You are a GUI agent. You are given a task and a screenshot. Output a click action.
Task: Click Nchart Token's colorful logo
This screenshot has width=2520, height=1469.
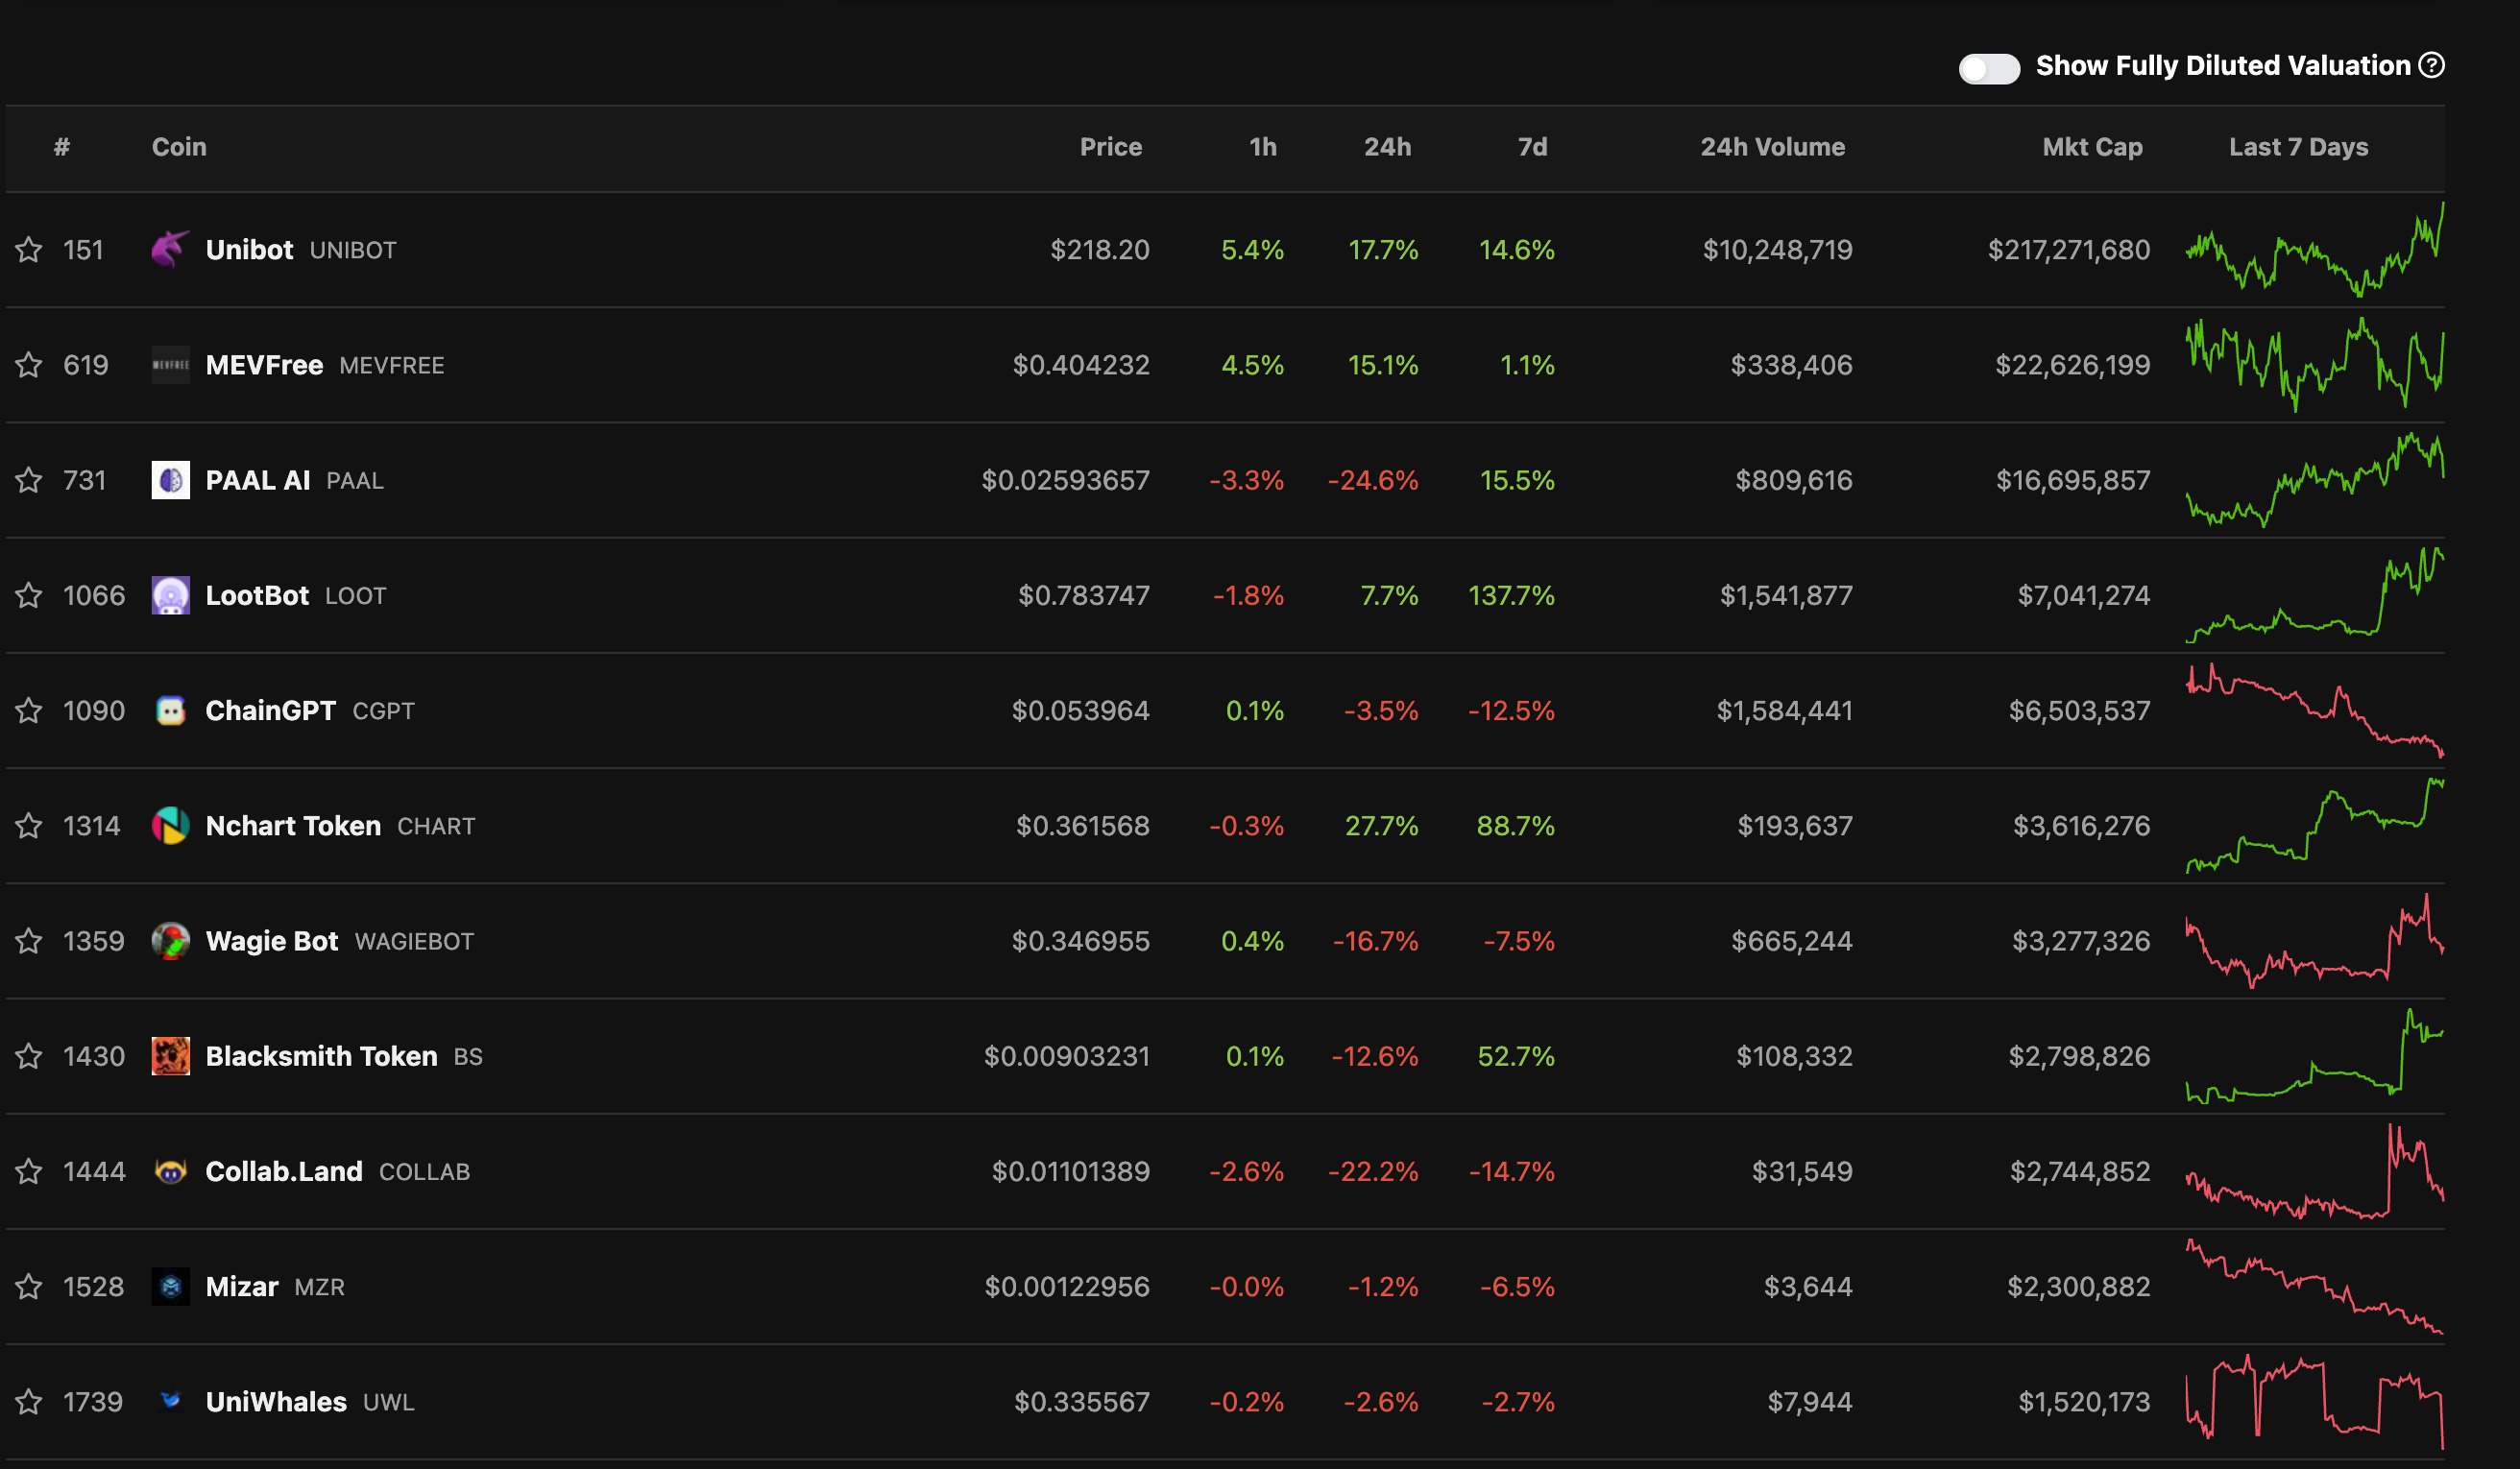(x=170, y=825)
